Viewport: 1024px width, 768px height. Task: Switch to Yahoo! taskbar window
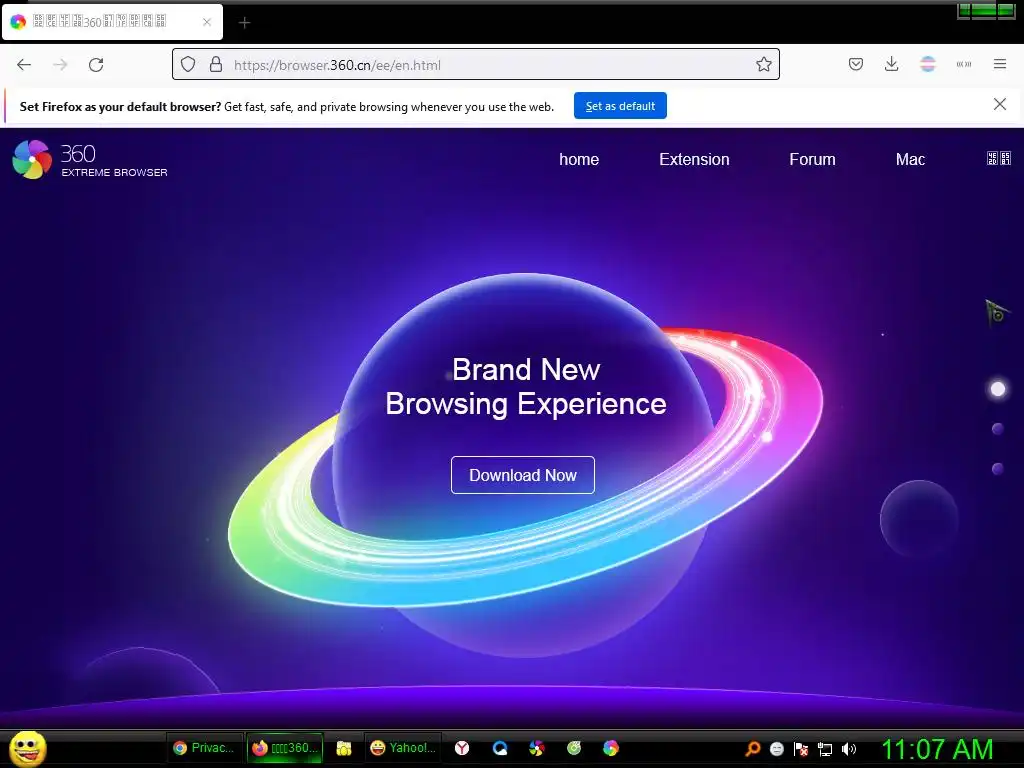coord(402,748)
